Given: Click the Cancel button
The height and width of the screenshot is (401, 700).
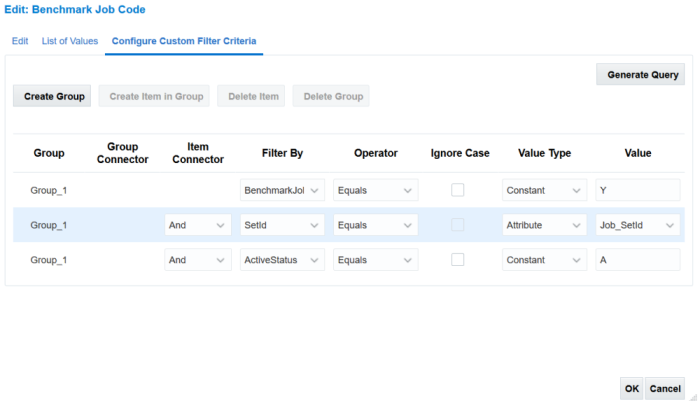Looking at the screenshot, I should click(665, 388).
